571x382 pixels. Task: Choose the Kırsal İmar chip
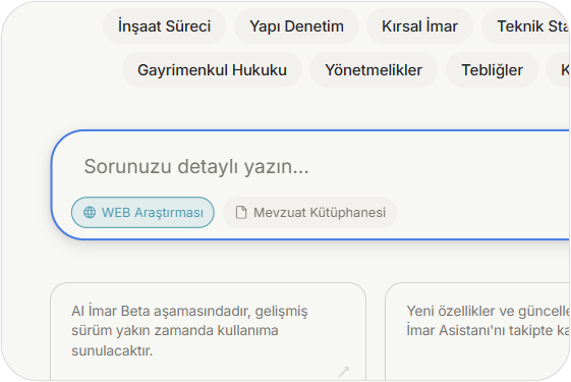[x=420, y=26]
